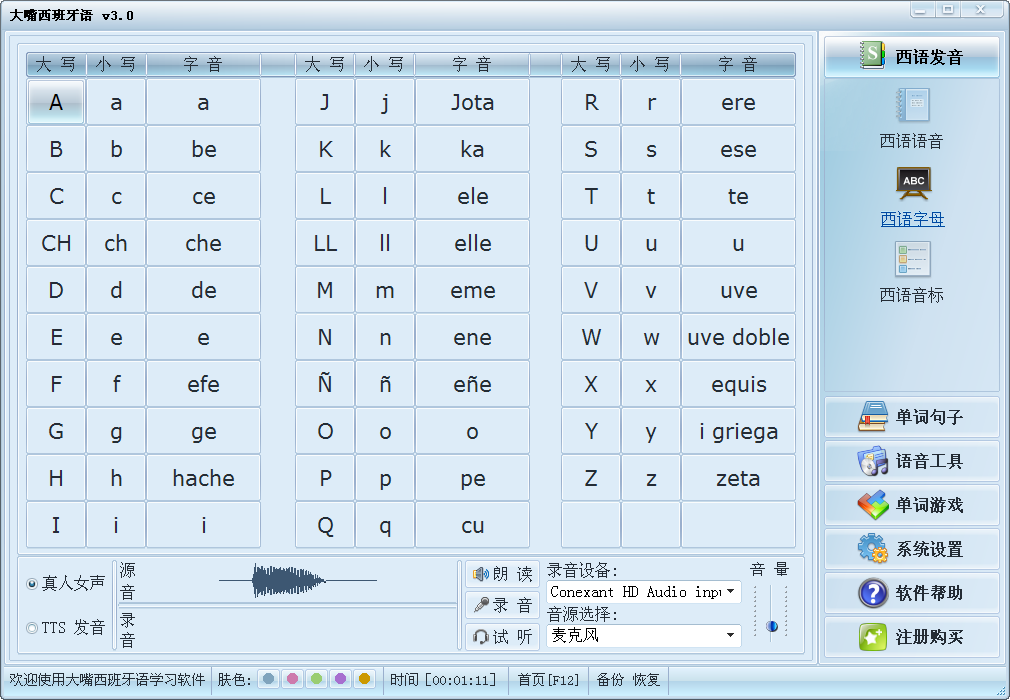The image size is (1010, 700).
Task: Click the 录音 record button
Action: (502, 605)
